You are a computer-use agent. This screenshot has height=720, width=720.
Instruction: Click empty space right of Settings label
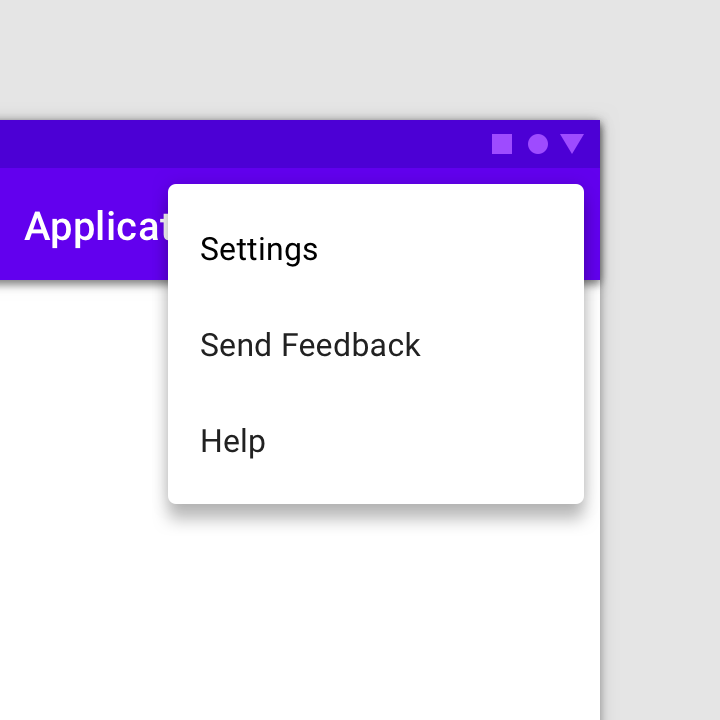[x=450, y=249]
